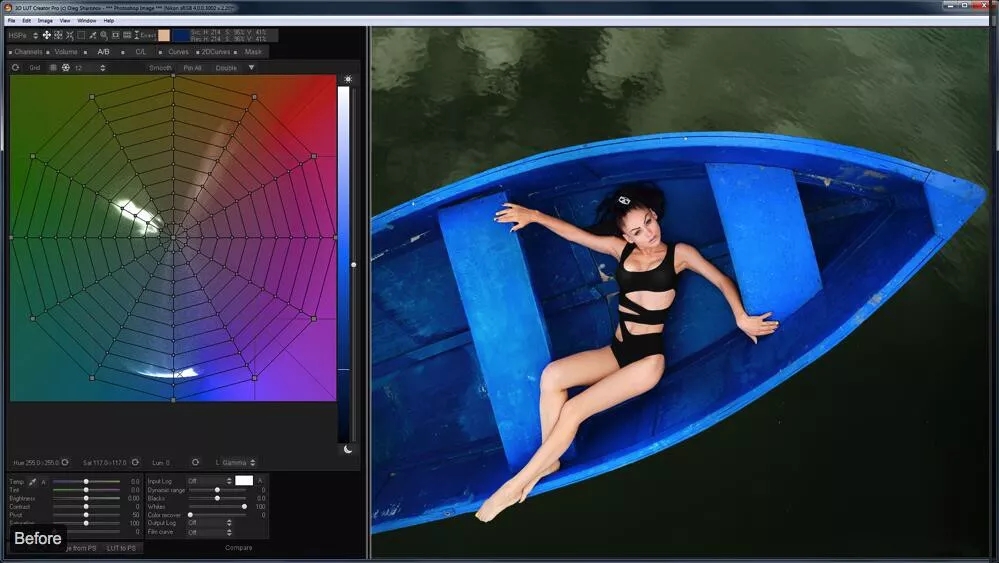Image resolution: width=999 pixels, height=563 pixels.
Task: Select the magnifier zoom tool icon
Action: [104, 35]
